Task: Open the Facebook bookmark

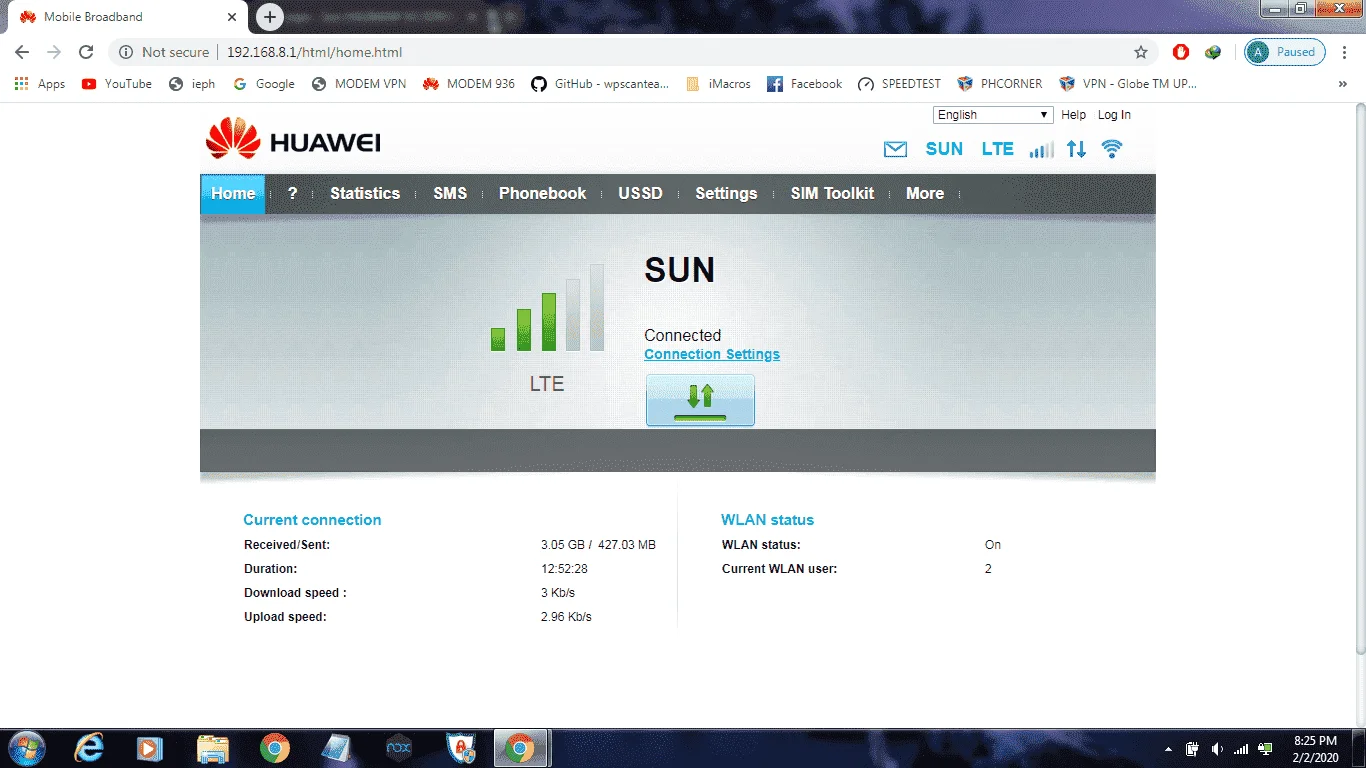Action: (805, 84)
